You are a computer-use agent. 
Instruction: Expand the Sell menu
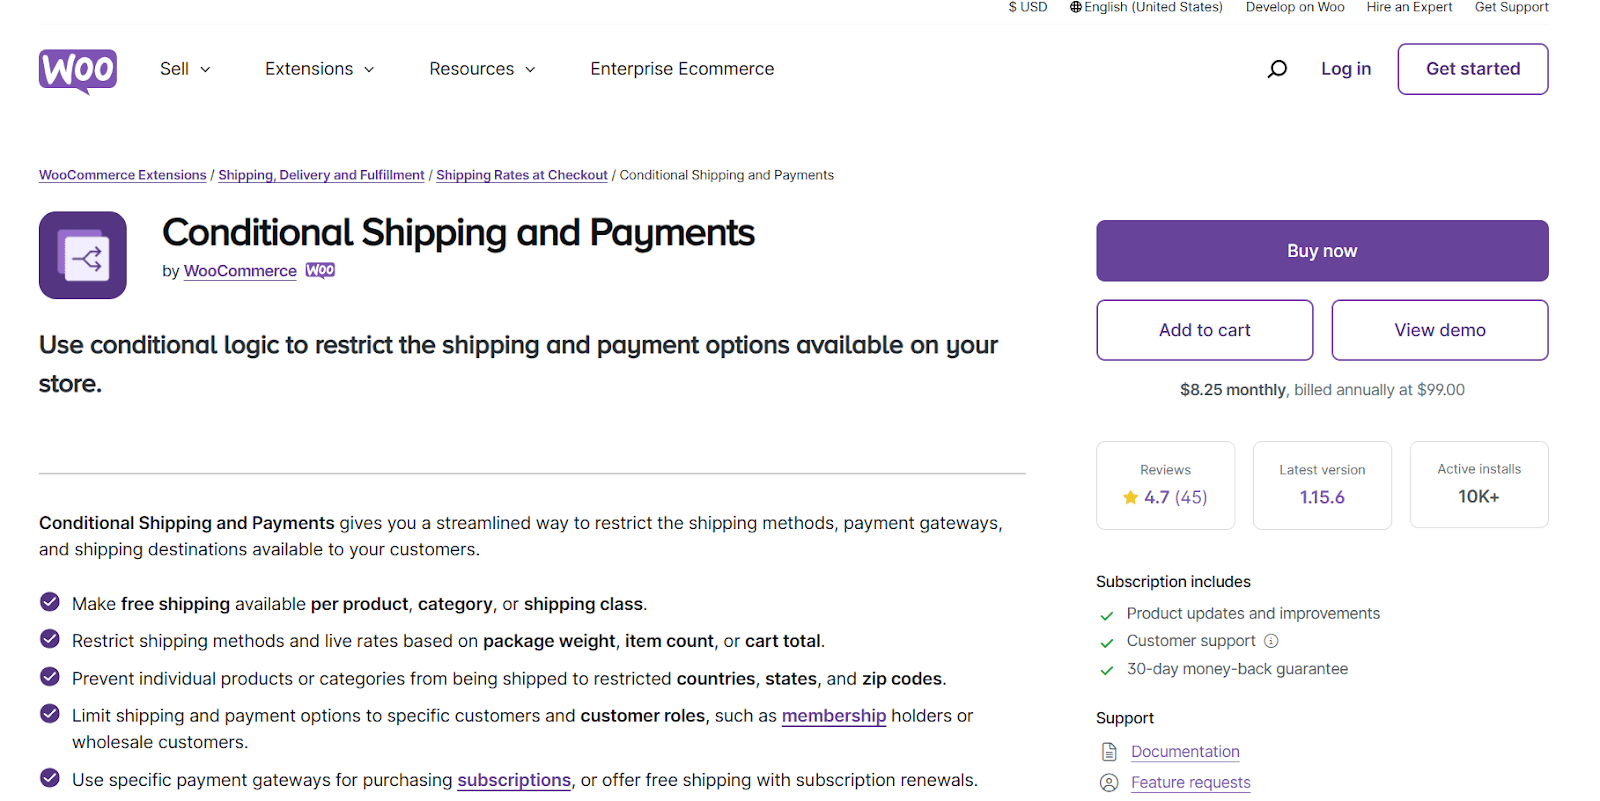click(185, 69)
